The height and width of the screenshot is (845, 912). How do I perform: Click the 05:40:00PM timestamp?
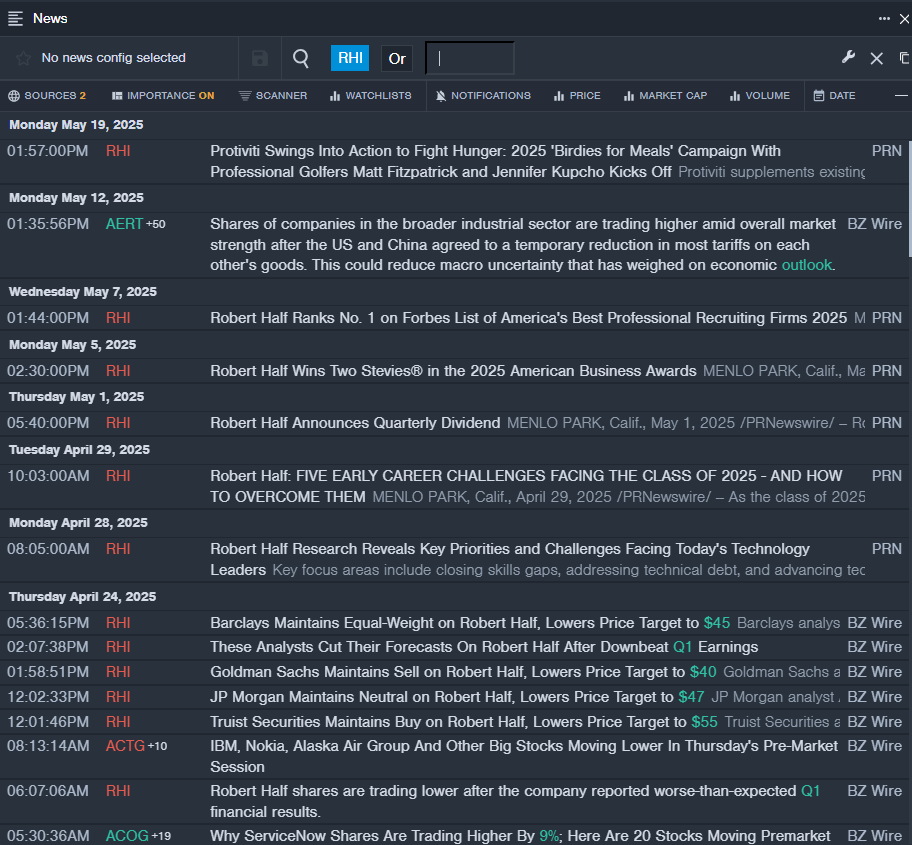click(x=48, y=423)
